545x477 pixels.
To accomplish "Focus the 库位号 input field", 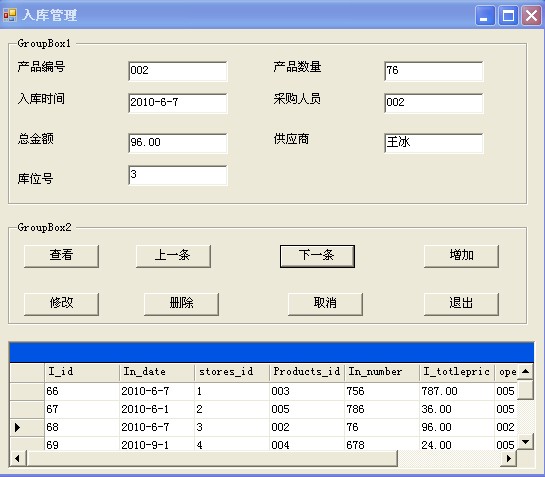I will (x=178, y=175).
